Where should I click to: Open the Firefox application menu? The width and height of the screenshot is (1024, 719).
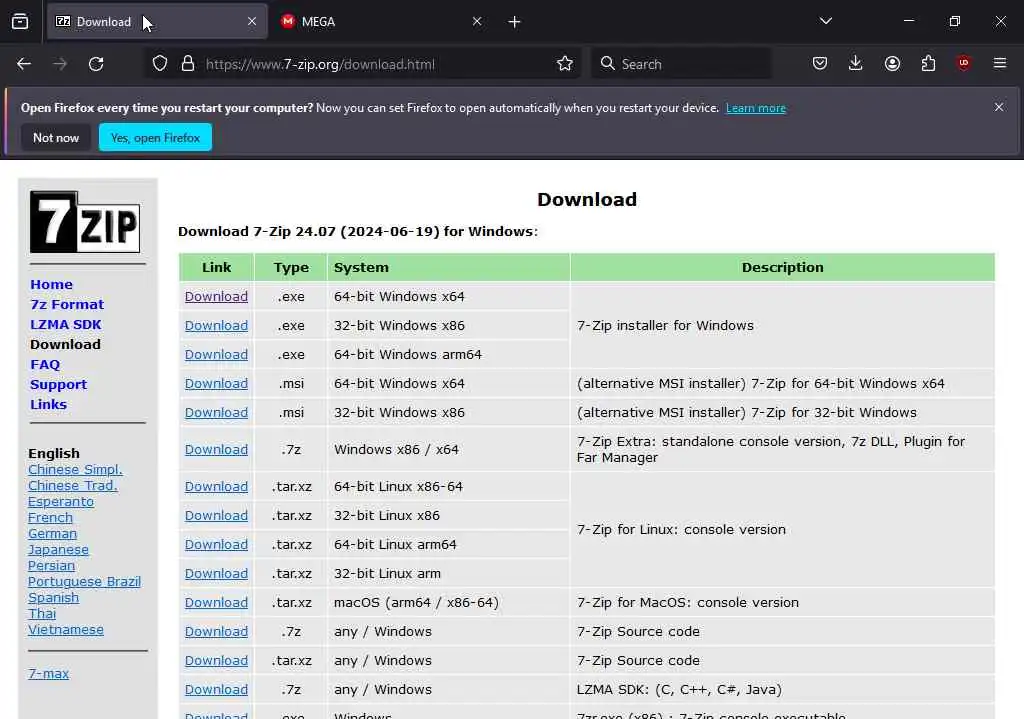click(1000, 63)
